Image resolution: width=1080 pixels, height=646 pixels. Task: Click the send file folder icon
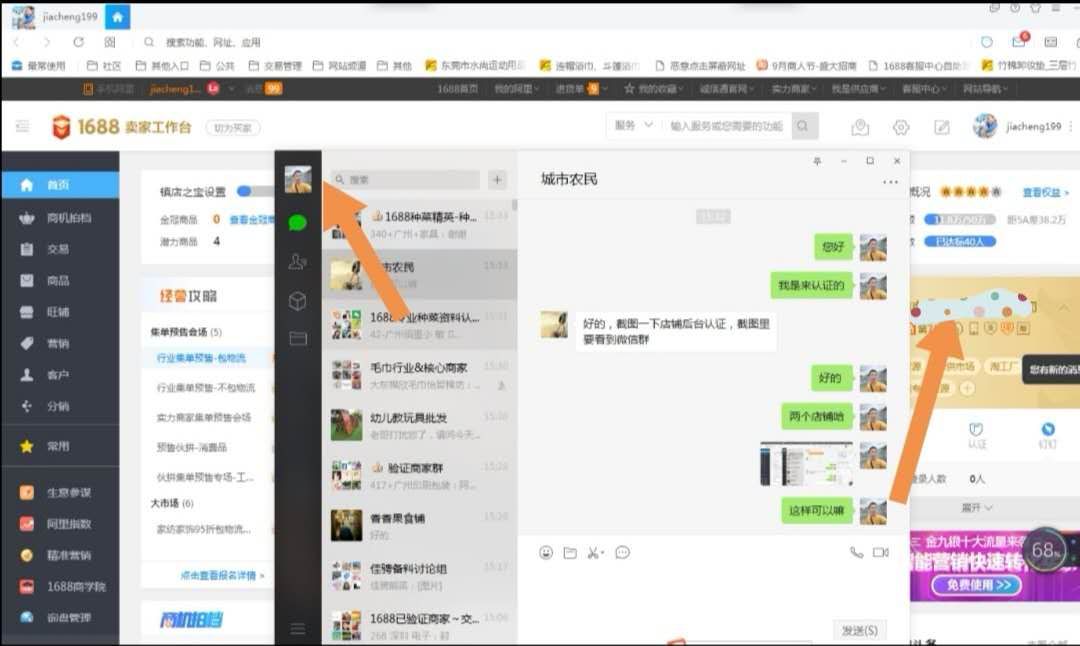(570, 552)
